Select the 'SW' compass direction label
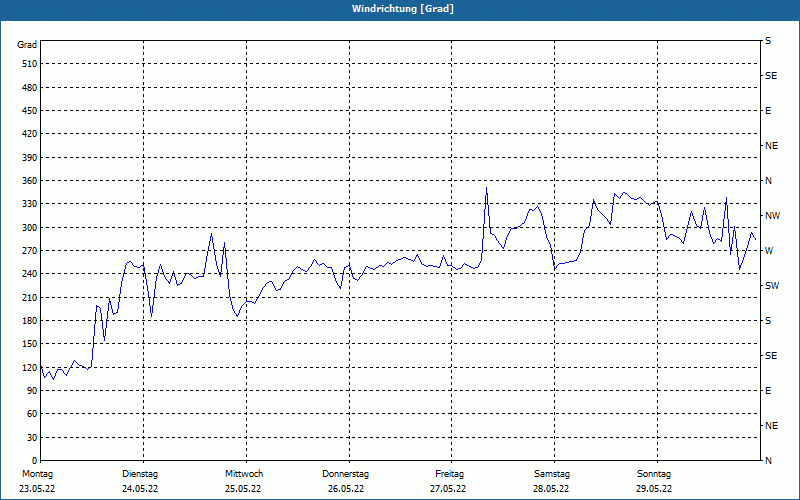Image resolution: width=800 pixels, height=500 pixels. click(x=772, y=286)
